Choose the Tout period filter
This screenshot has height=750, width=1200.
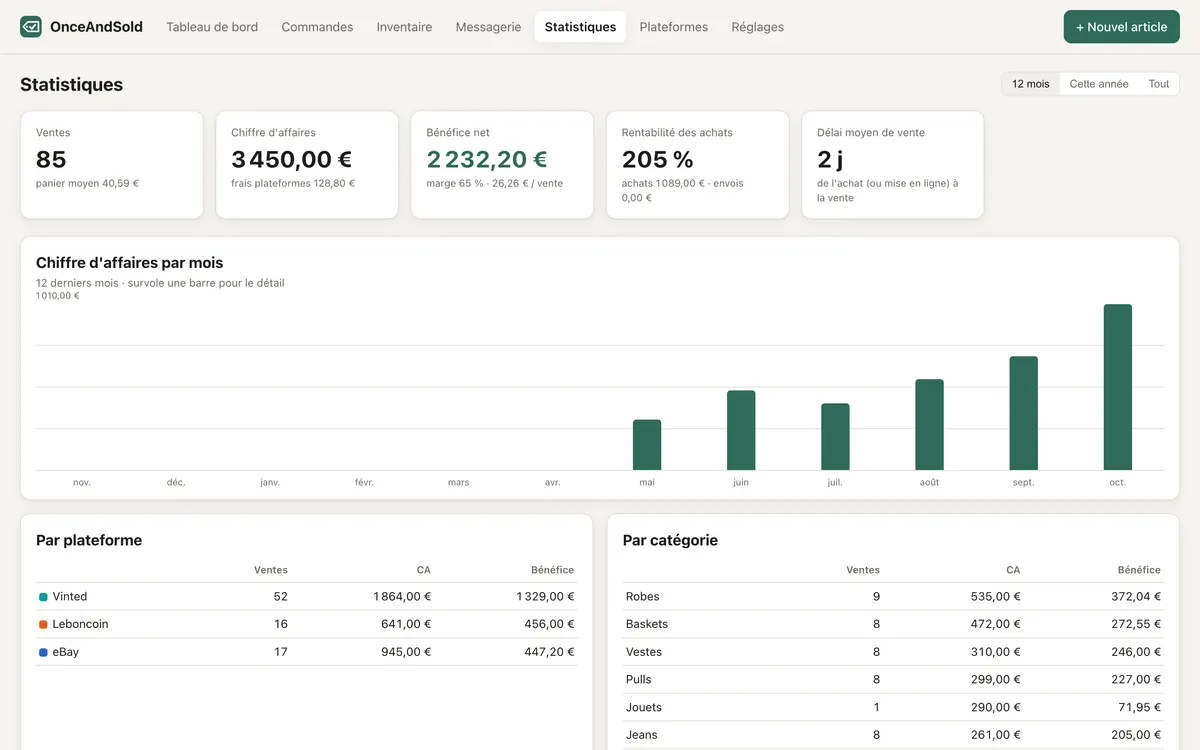[1159, 84]
